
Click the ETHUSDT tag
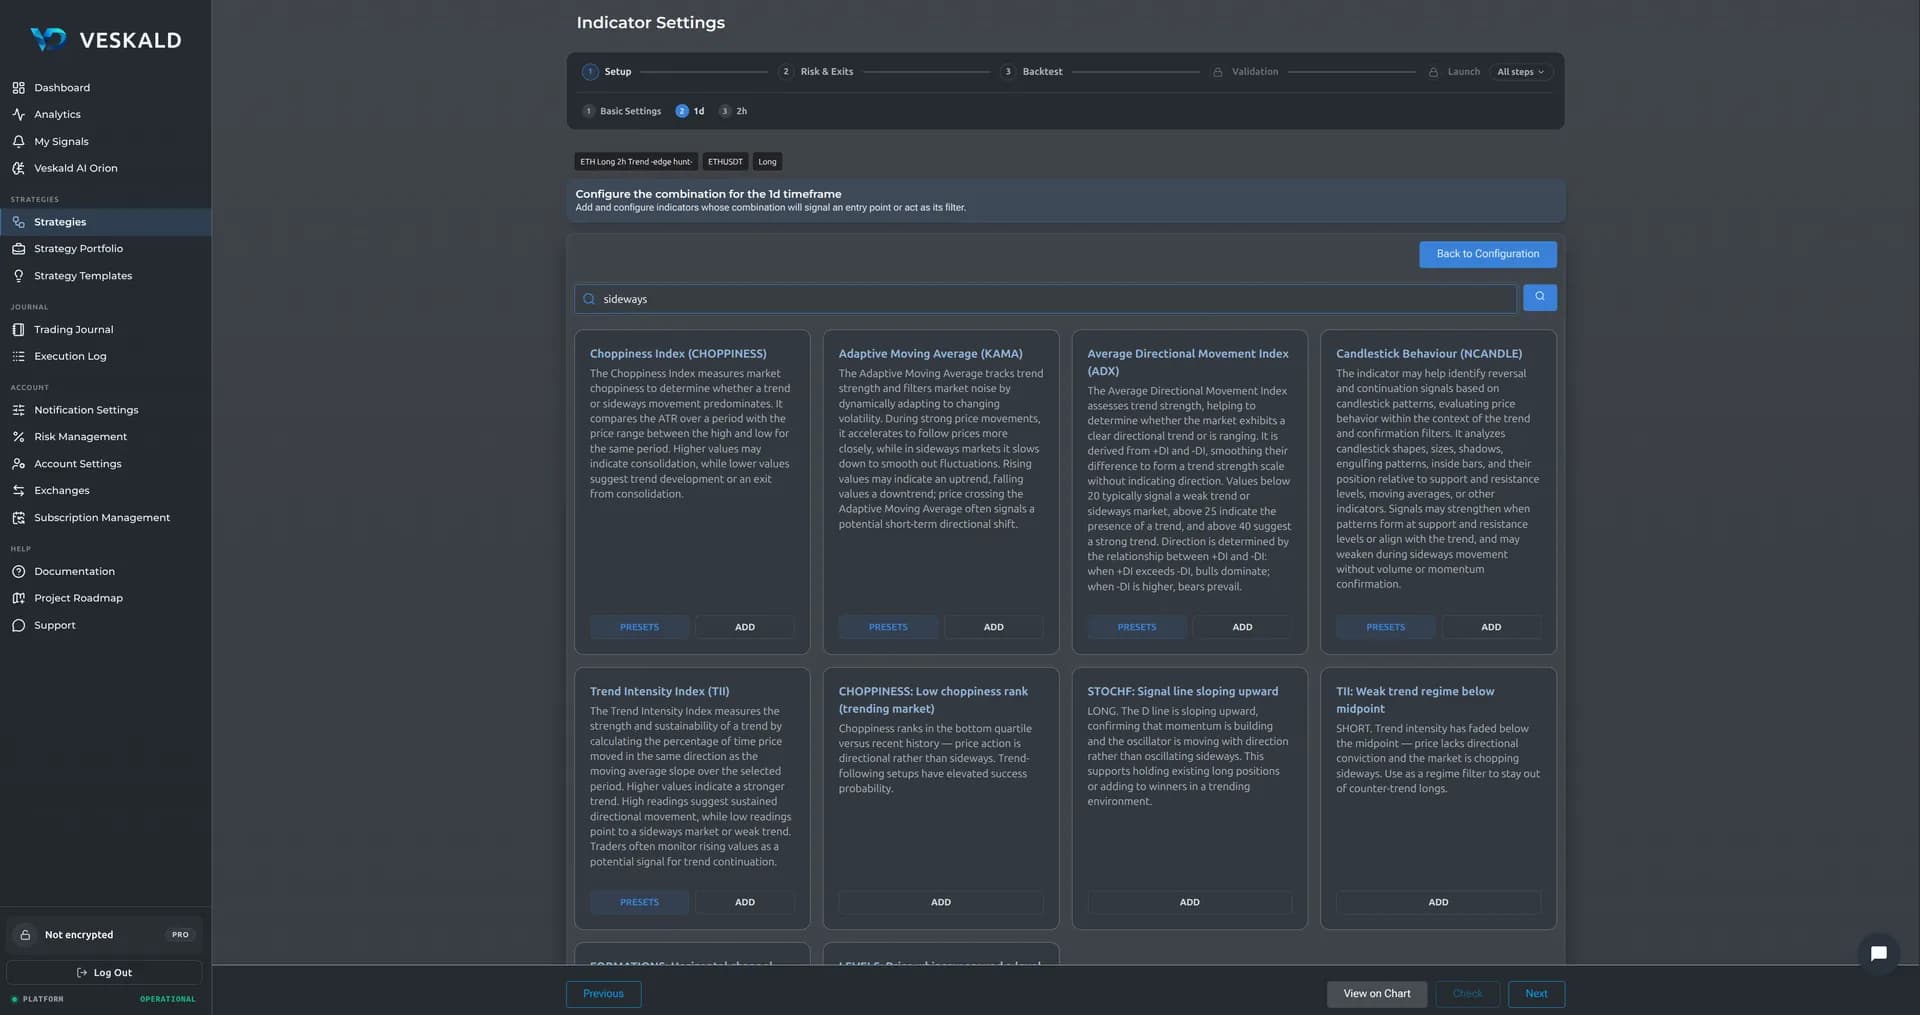pyautogui.click(x=725, y=162)
